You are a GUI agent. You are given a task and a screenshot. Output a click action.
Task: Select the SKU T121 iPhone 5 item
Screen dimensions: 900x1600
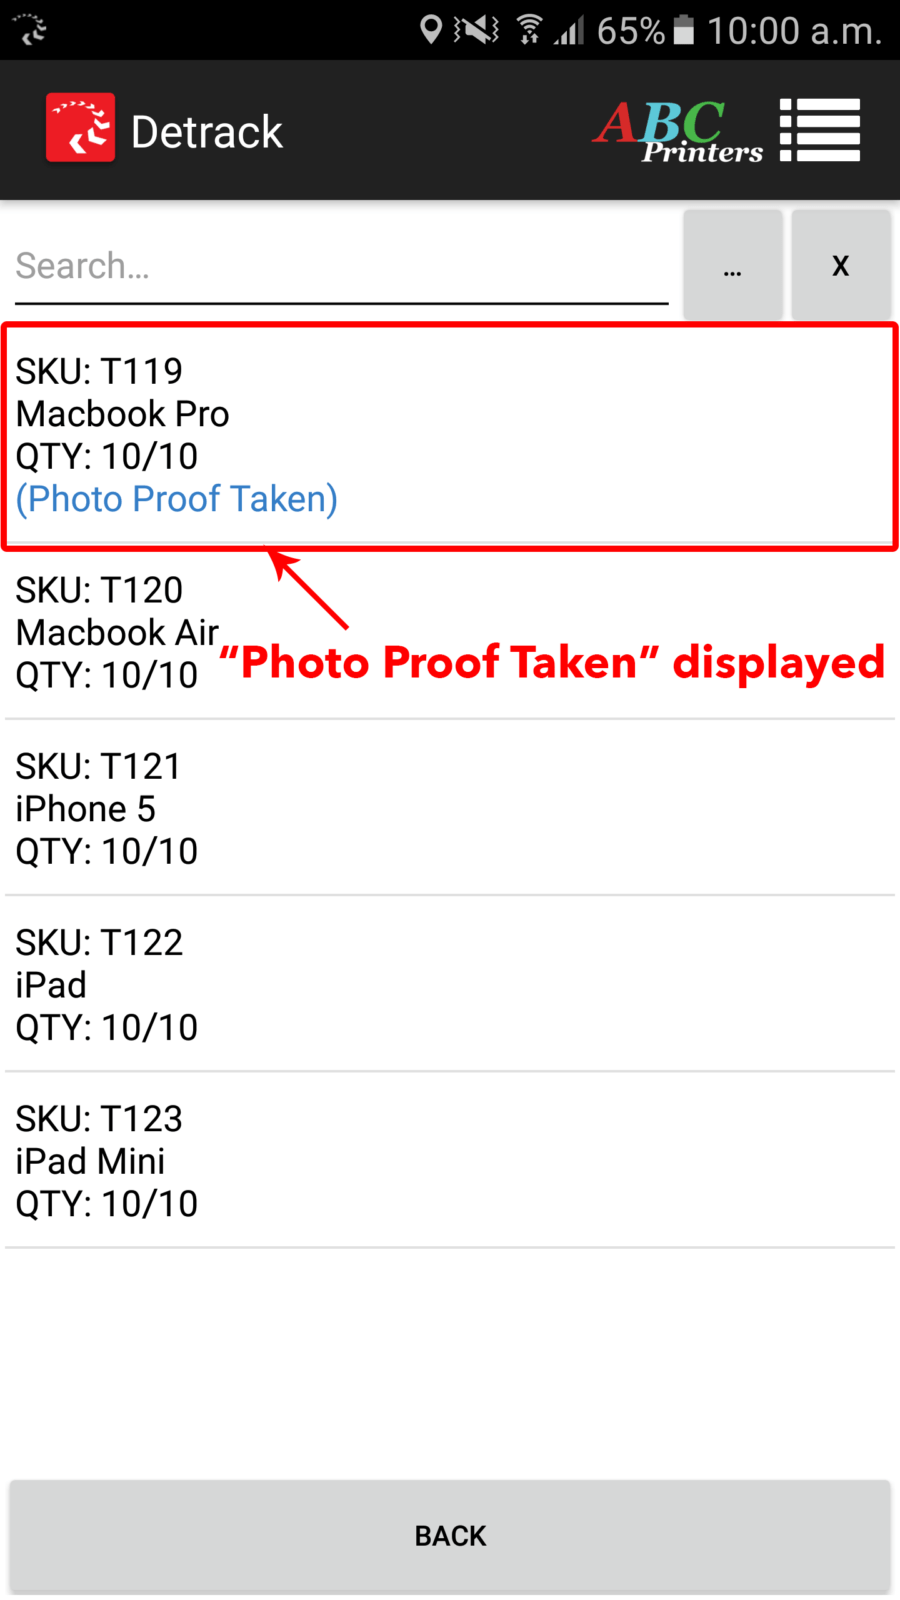coord(450,808)
